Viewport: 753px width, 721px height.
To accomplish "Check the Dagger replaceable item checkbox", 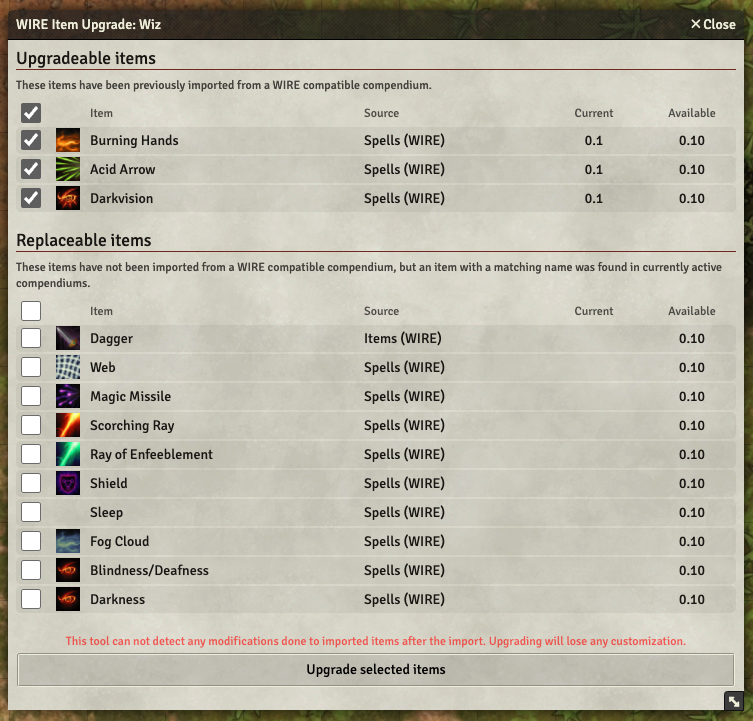I will coord(31,338).
